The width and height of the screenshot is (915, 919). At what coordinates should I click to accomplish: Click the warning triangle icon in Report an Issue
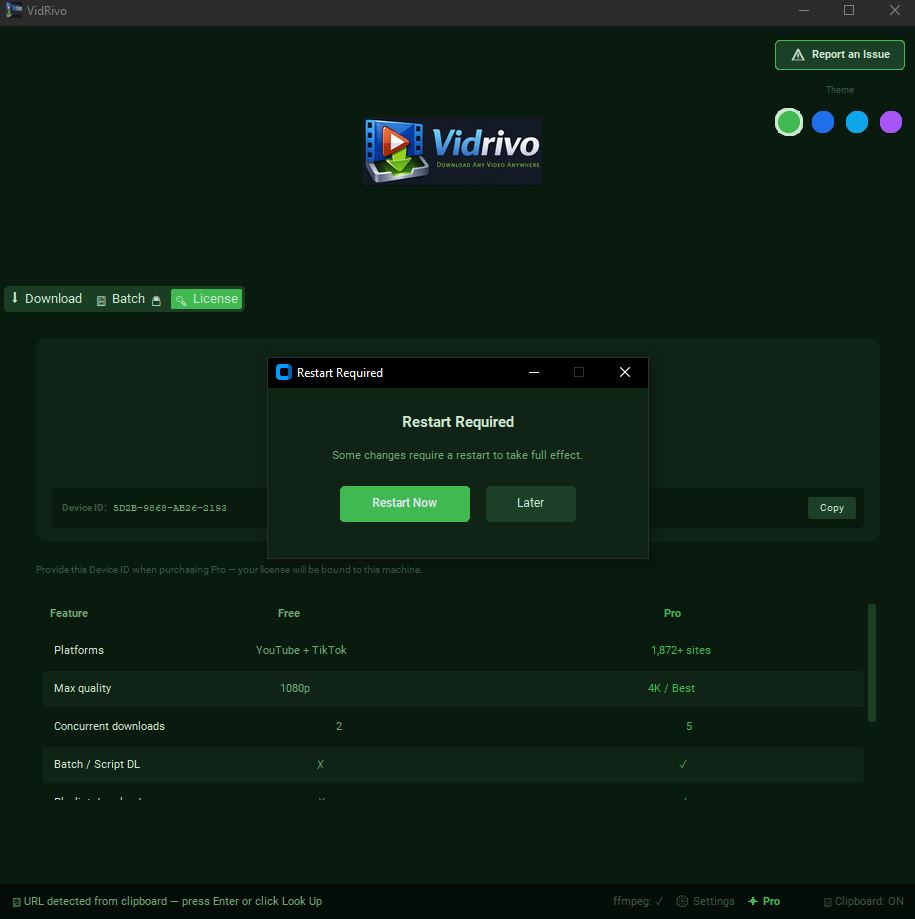tap(798, 55)
